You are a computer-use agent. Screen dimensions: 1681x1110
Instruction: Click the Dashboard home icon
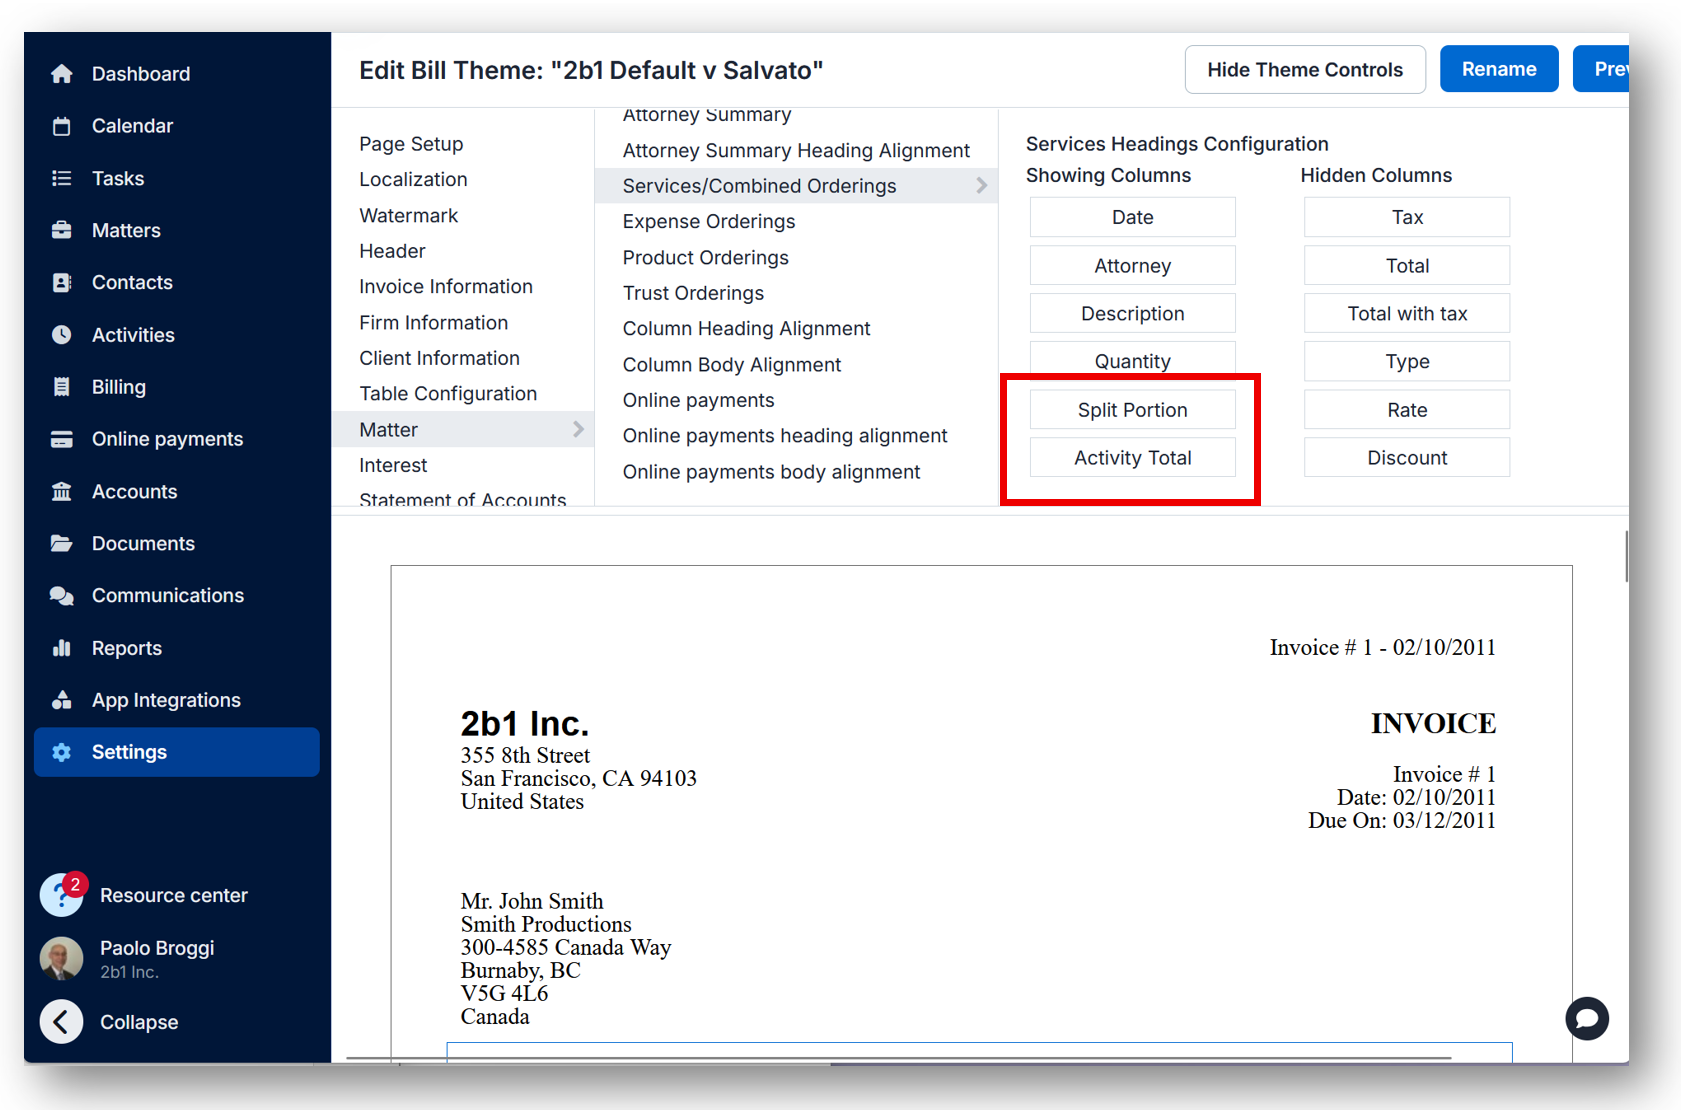(x=62, y=74)
